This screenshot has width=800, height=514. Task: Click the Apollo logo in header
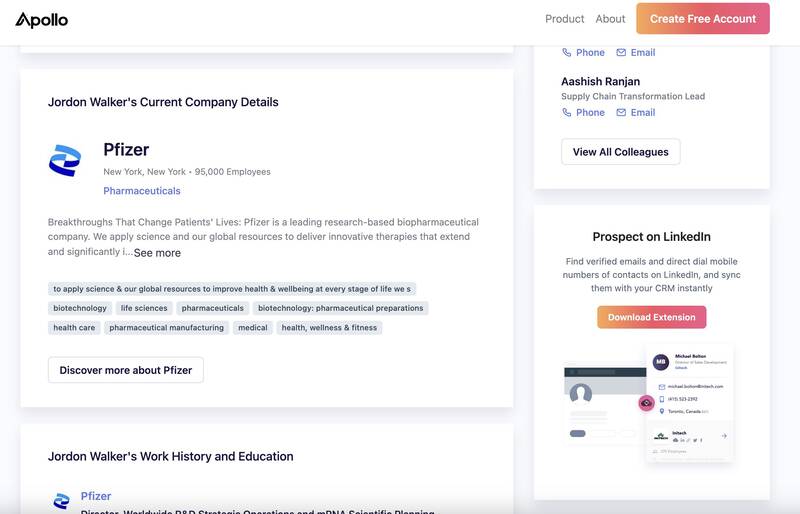[42, 19]
